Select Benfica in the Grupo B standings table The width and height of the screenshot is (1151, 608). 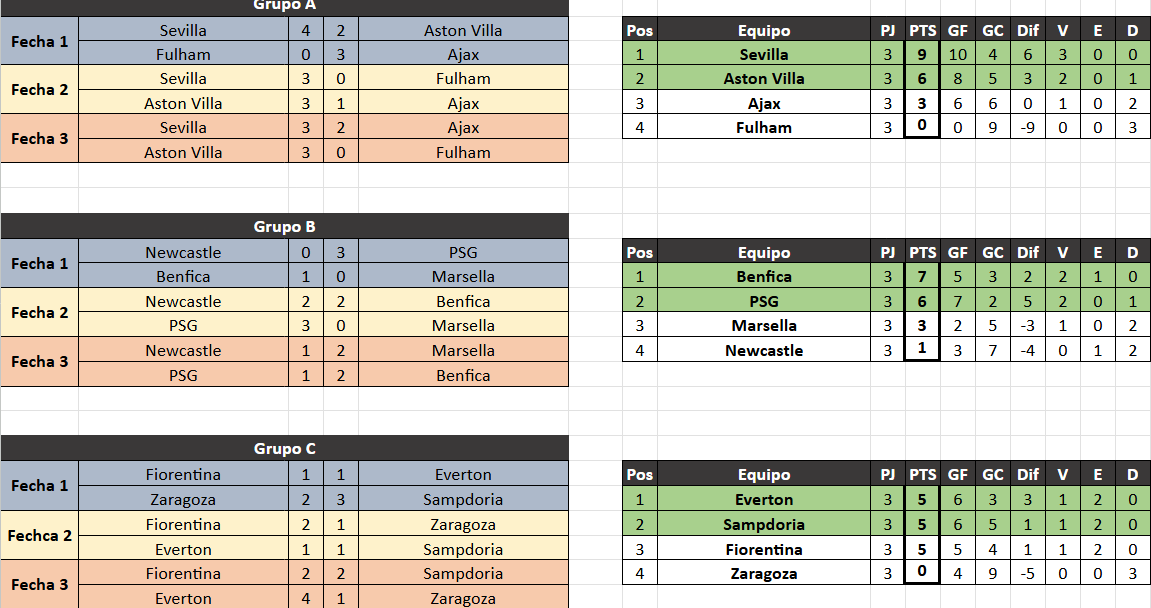pos(764,277)
